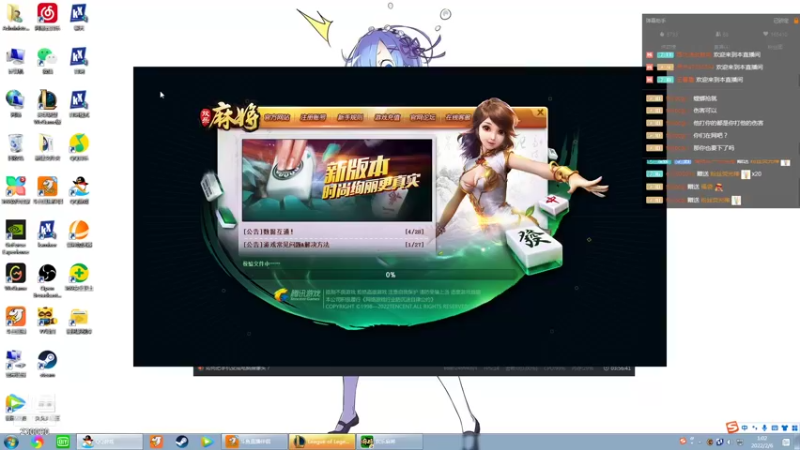Click the chat message 你们在网吧？
Screen dimensions: 800x450
tap(710, 136)
